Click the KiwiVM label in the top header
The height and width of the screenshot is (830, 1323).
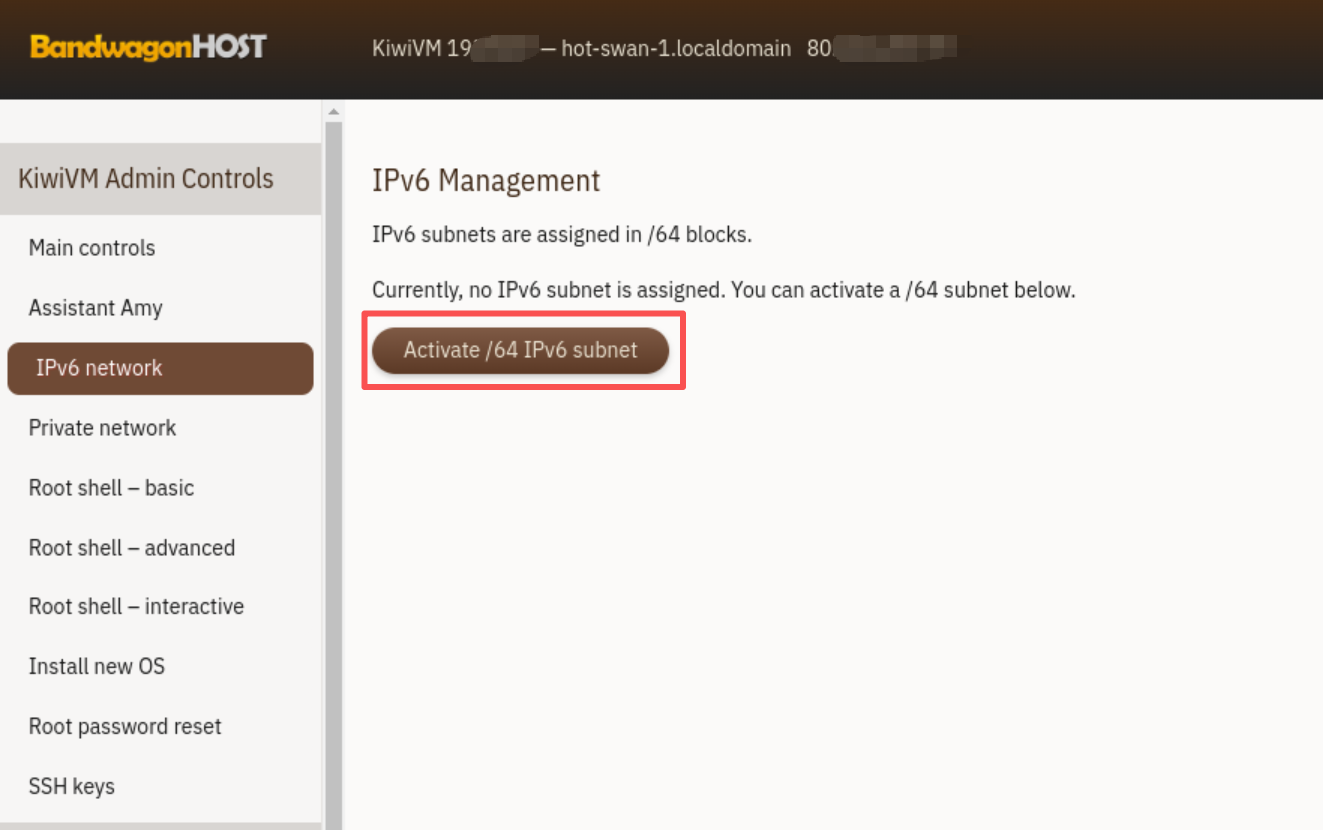406,48
